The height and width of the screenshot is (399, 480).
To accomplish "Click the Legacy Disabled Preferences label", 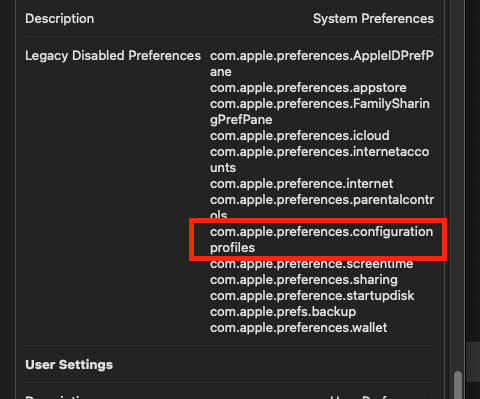I will [113, 56].
